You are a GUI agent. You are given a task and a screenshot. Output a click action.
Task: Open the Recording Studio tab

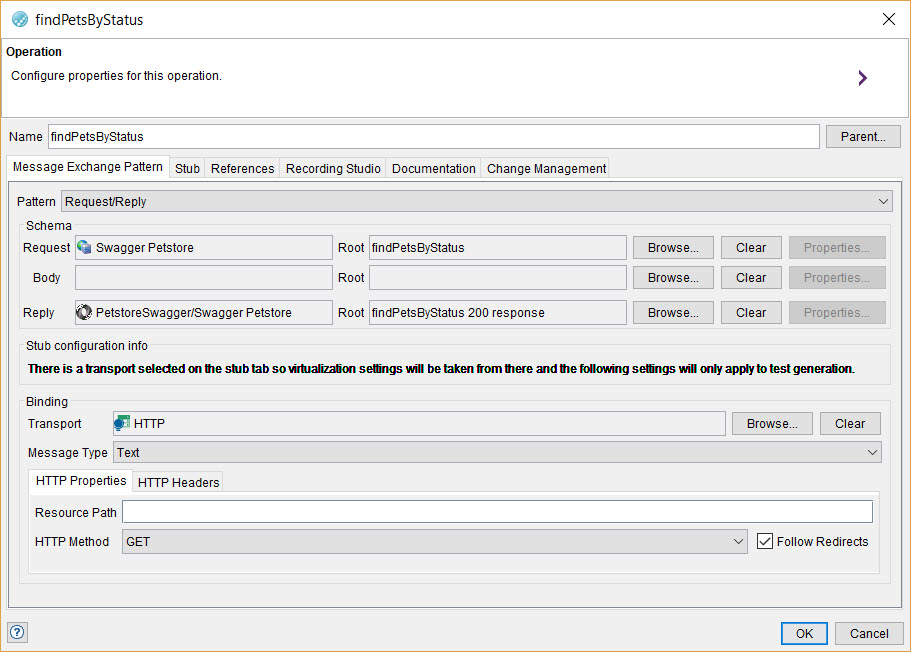click(x=332, y=168)
